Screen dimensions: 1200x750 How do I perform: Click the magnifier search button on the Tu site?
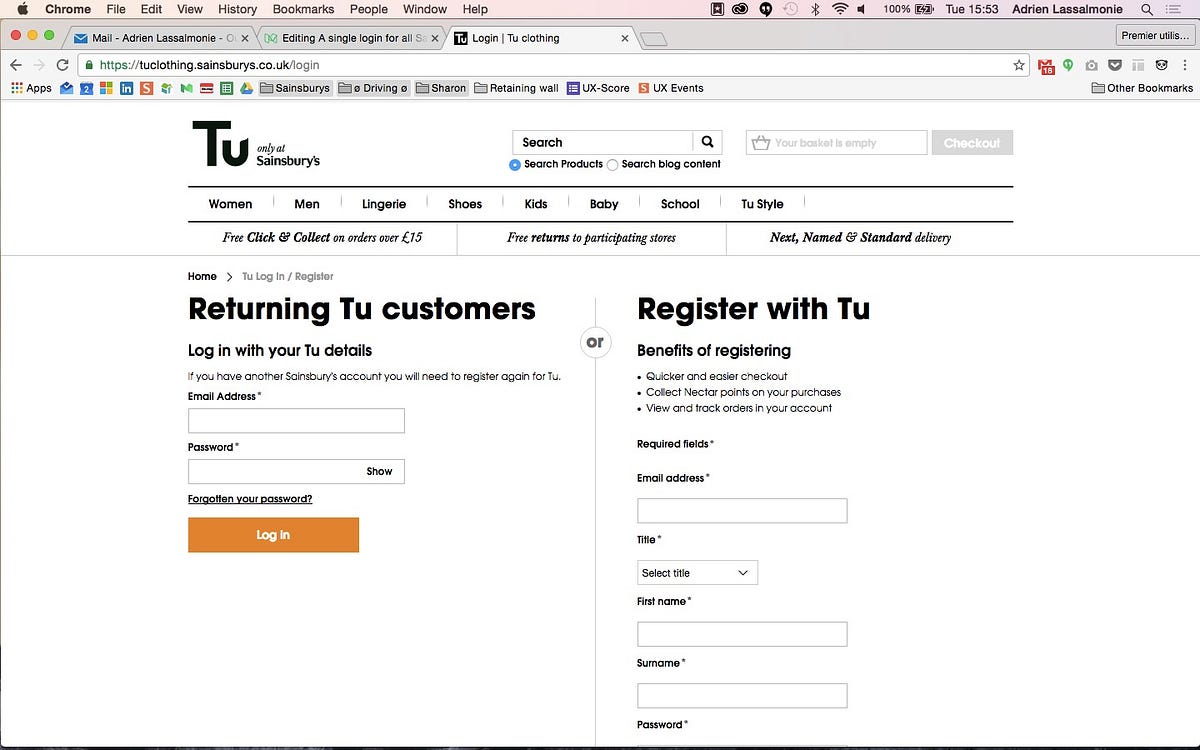click(707, 142)
